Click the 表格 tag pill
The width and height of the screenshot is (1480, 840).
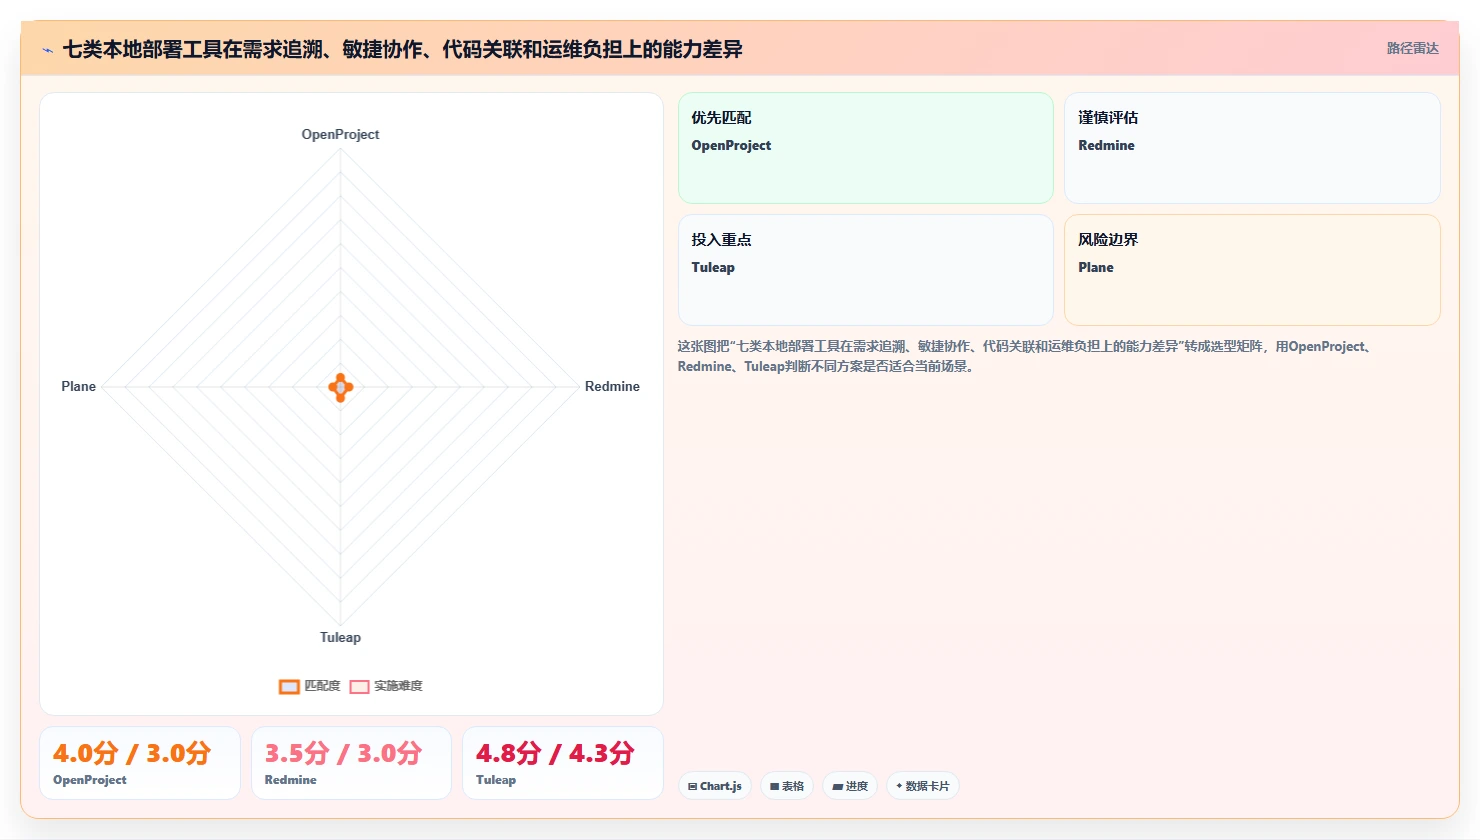(x=787, y=786)
